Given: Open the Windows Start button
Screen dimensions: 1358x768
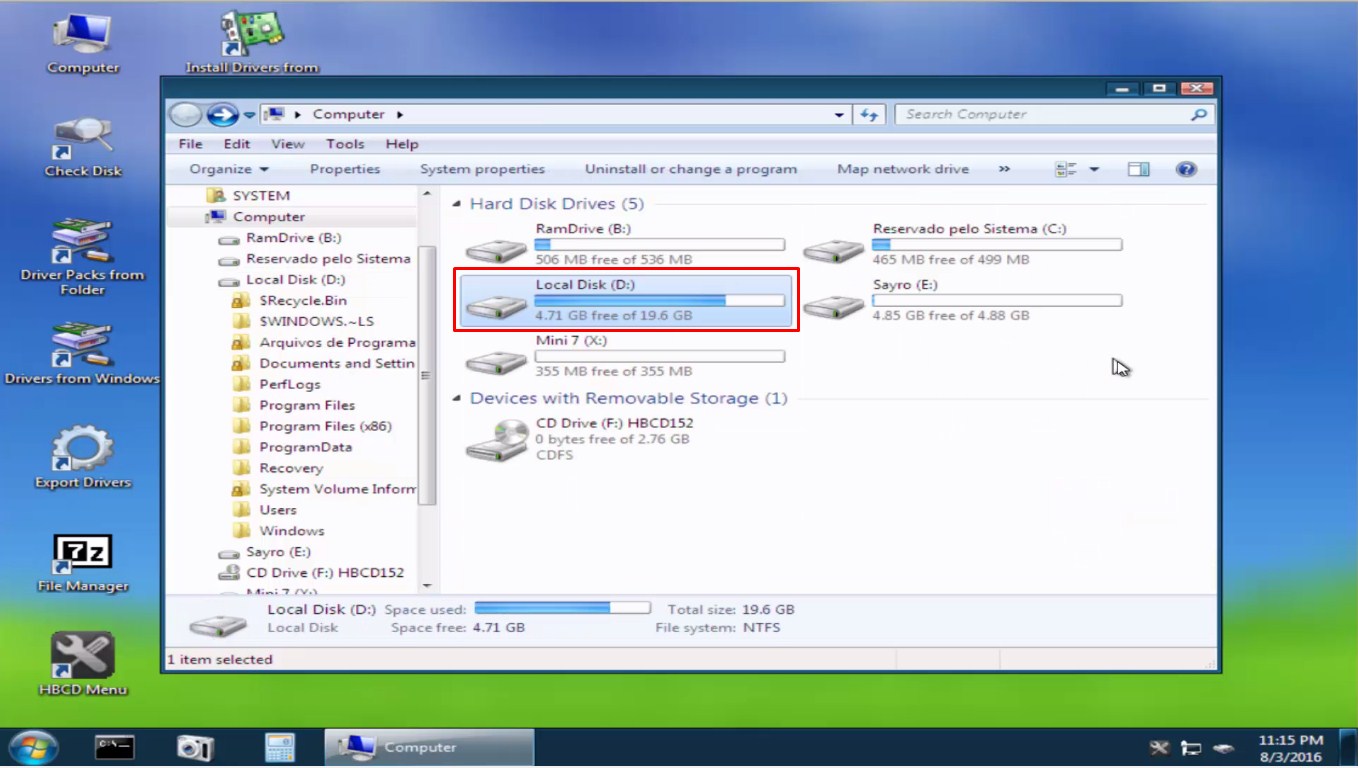Looking at the screenshot, I should (34, 747).
